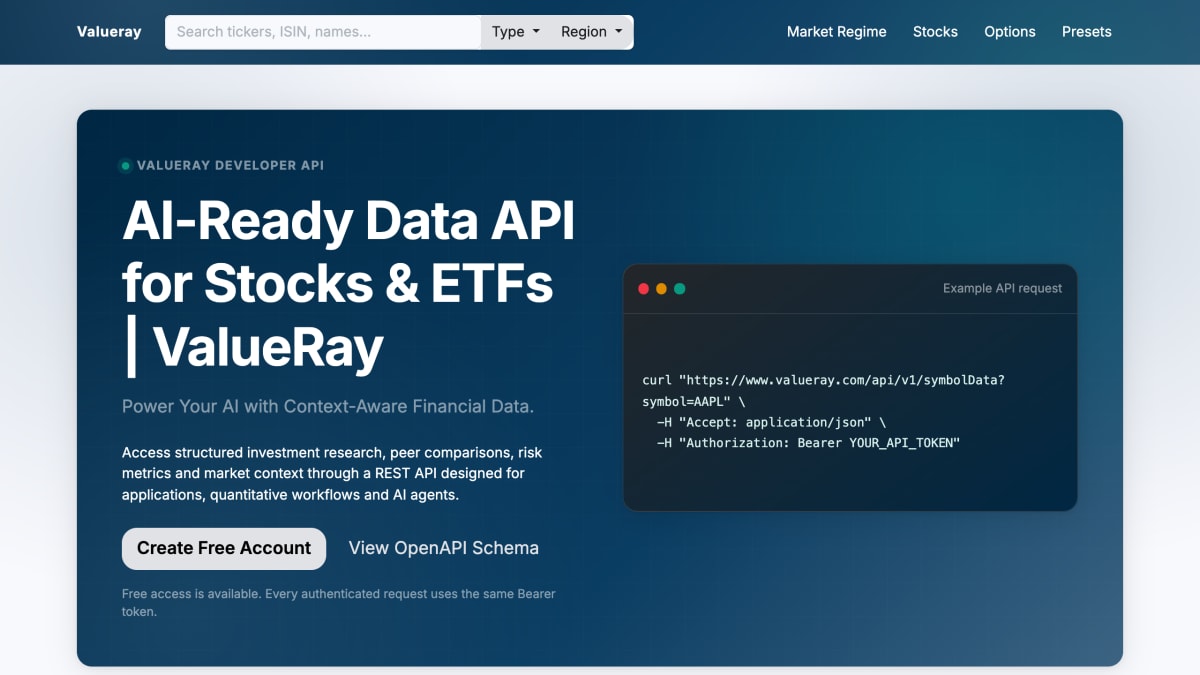The image size is (1200, 675).
Task: Click the 'Access structured investment research' paragraph
Action: point(332,474)
